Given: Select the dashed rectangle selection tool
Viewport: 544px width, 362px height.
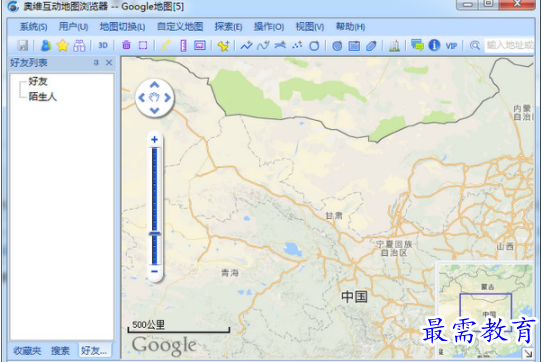Looking at the screenshot, I should pyautogui.click(x=143, y=45).
